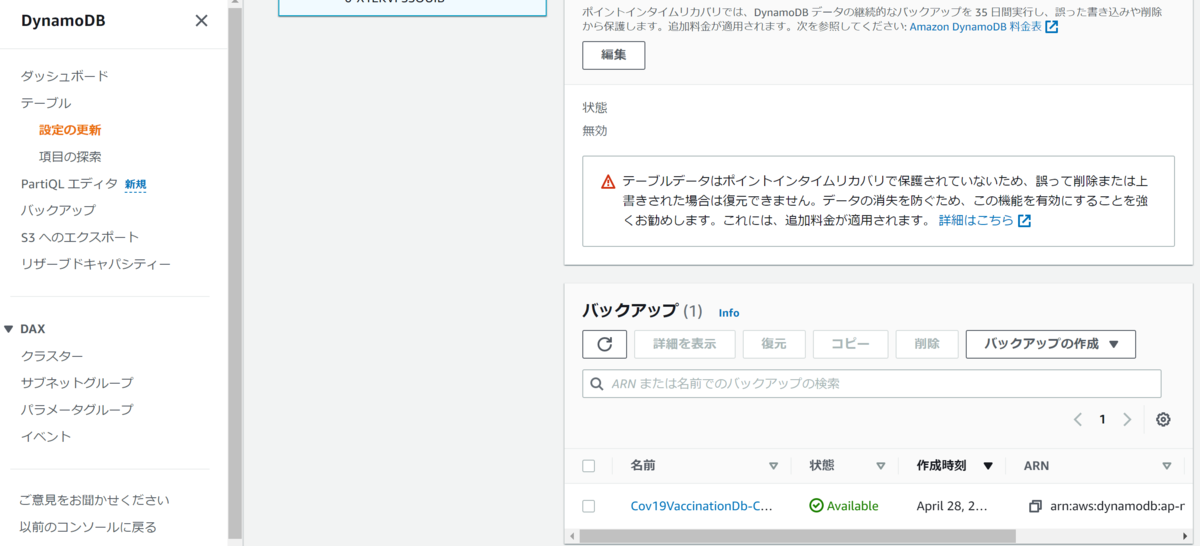Go to previous page of backups

click(x=1078, y=420)
